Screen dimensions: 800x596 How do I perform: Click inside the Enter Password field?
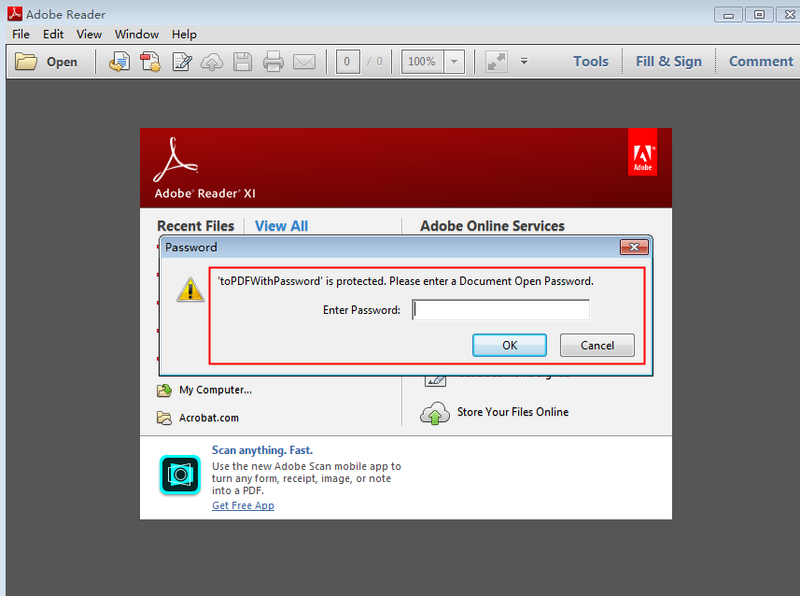[x=500, y=310]
